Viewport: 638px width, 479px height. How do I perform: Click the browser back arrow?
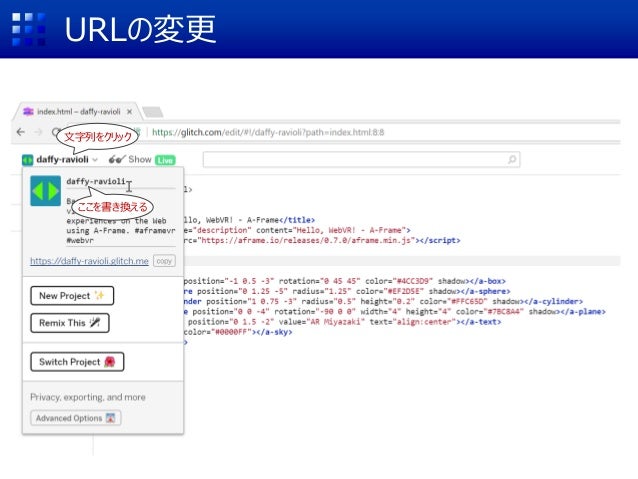pos(21,132)
